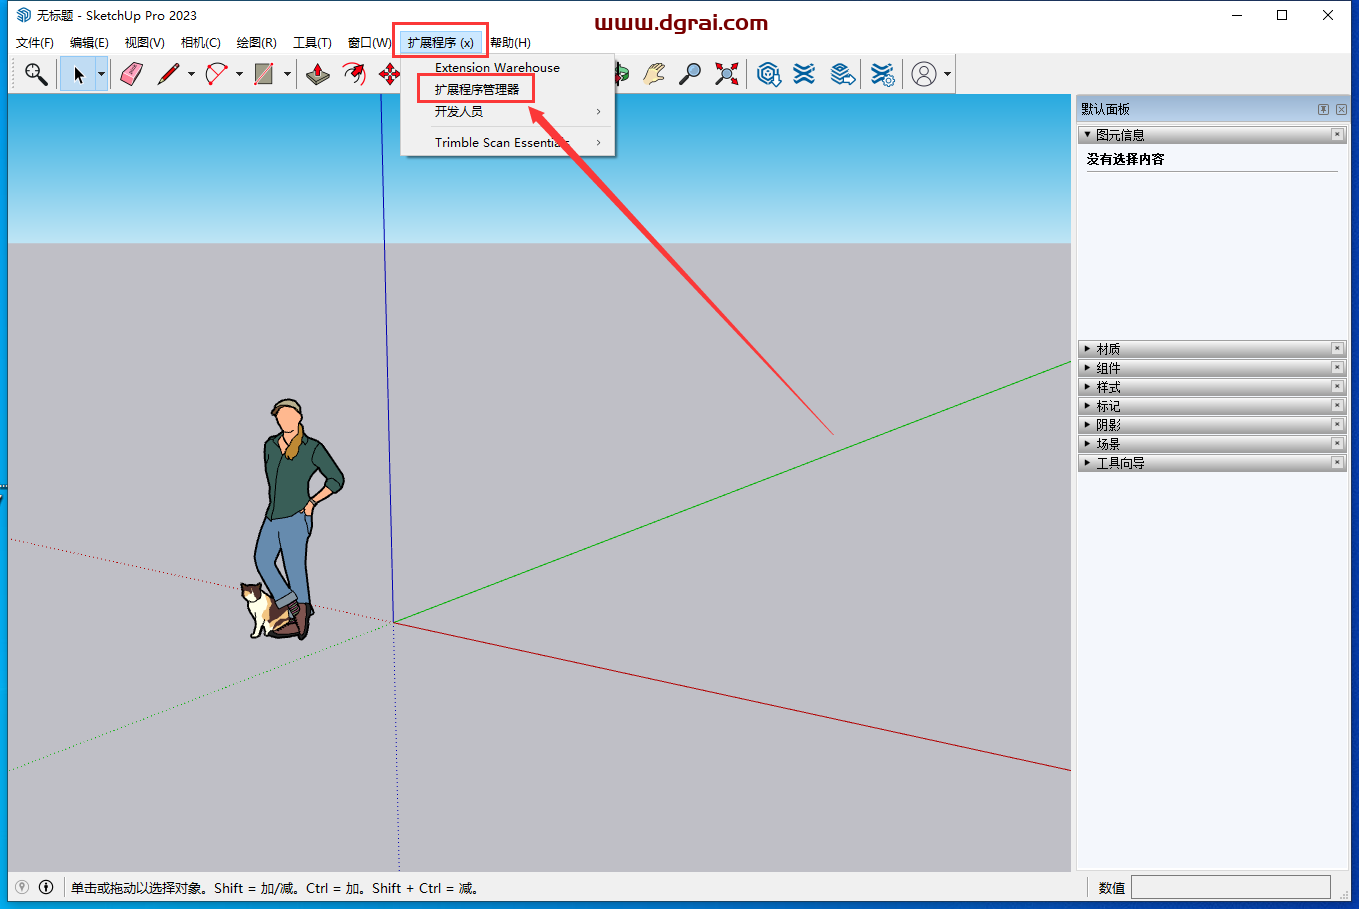Open the 相机(C) menu
Screen dimensions: 1359x909
tap(200, 42)
